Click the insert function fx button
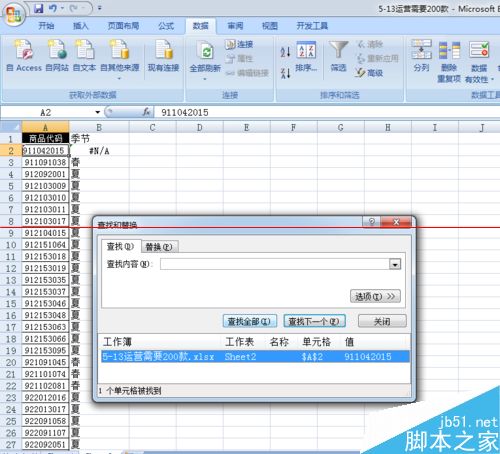This screenshot has width=500, height=454. pyautogui.click(x=146, y=112)
